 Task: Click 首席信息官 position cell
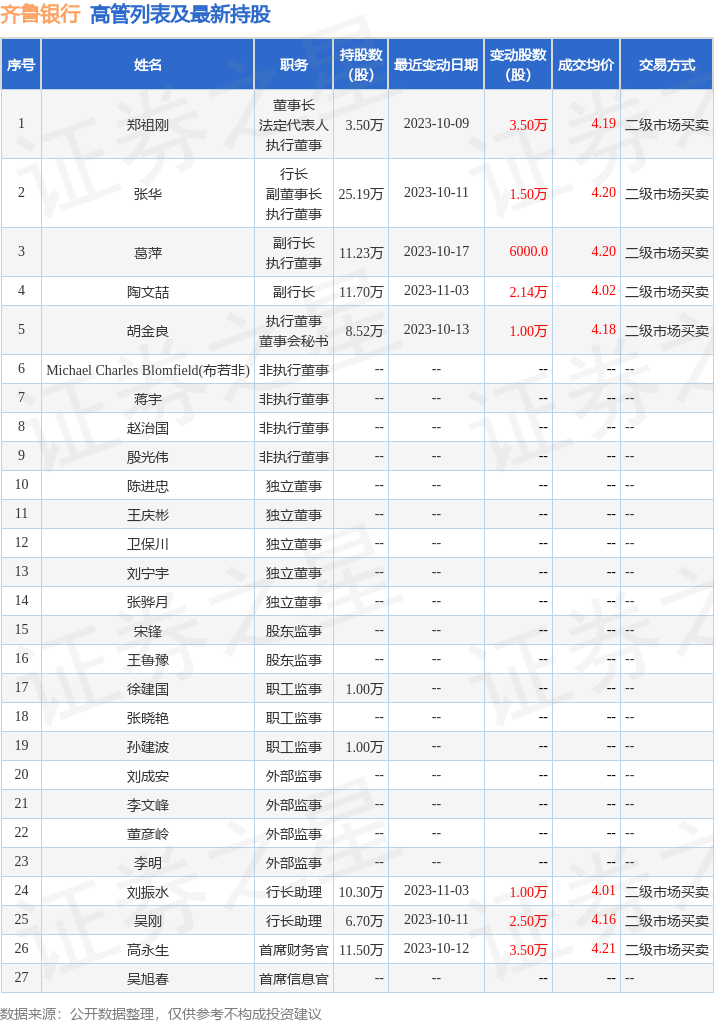(294, 979)
